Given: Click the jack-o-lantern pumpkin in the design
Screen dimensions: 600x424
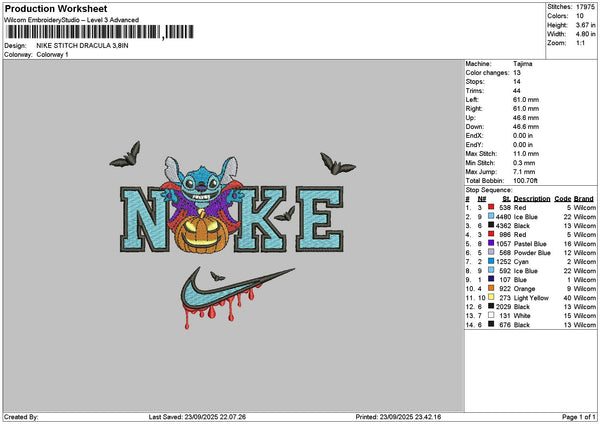Looking at the screenshot, I should (202, 232).
